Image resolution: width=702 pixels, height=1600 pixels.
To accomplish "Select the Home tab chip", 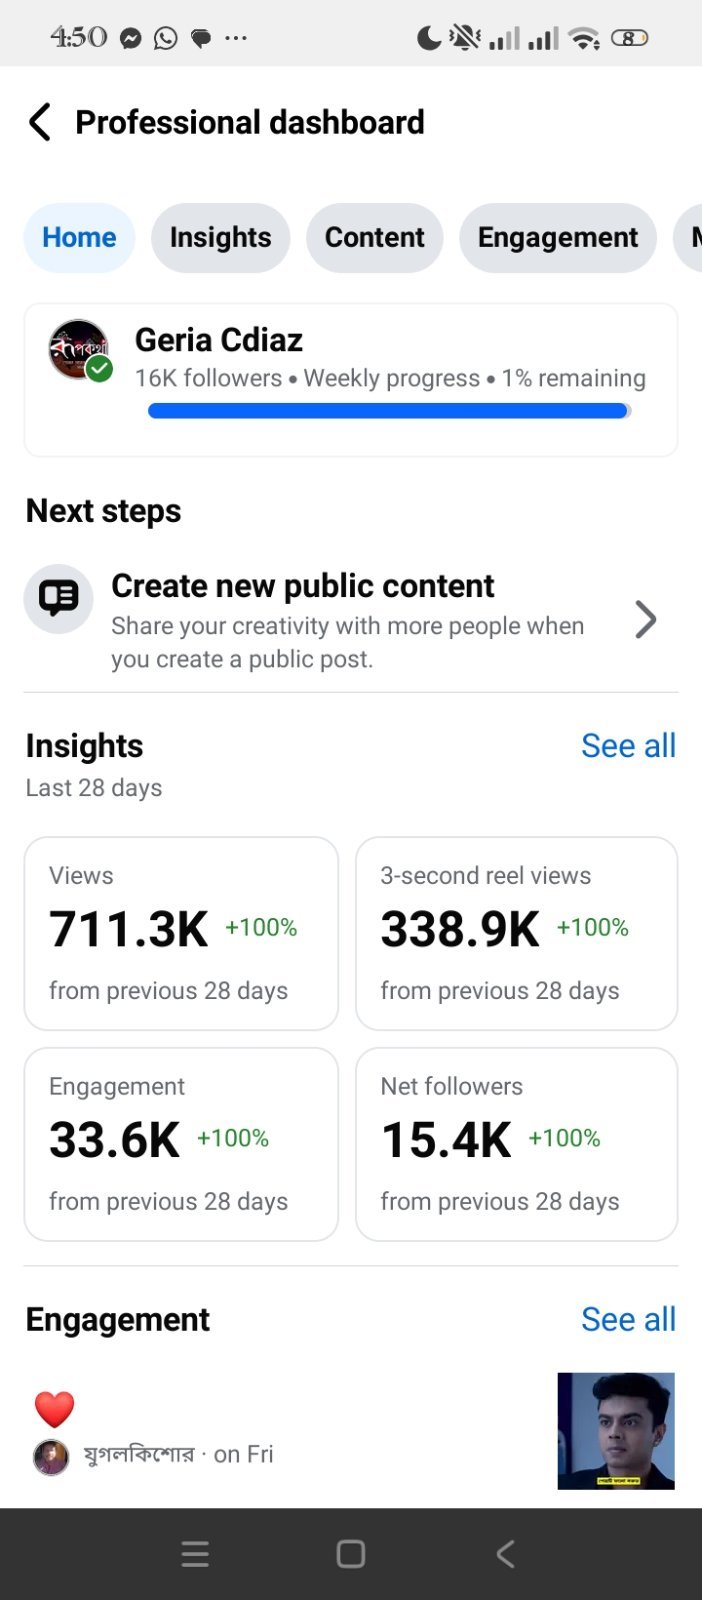I will [x=79, y=238].
